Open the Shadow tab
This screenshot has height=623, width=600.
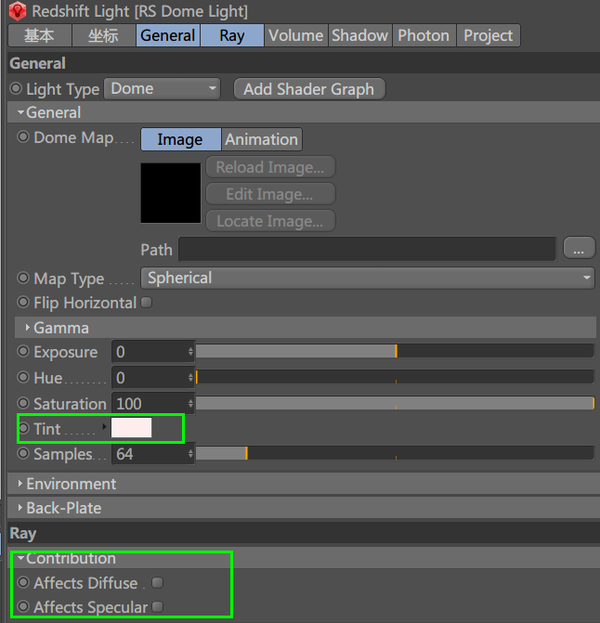pyautogui.click(x=360, y=35)
